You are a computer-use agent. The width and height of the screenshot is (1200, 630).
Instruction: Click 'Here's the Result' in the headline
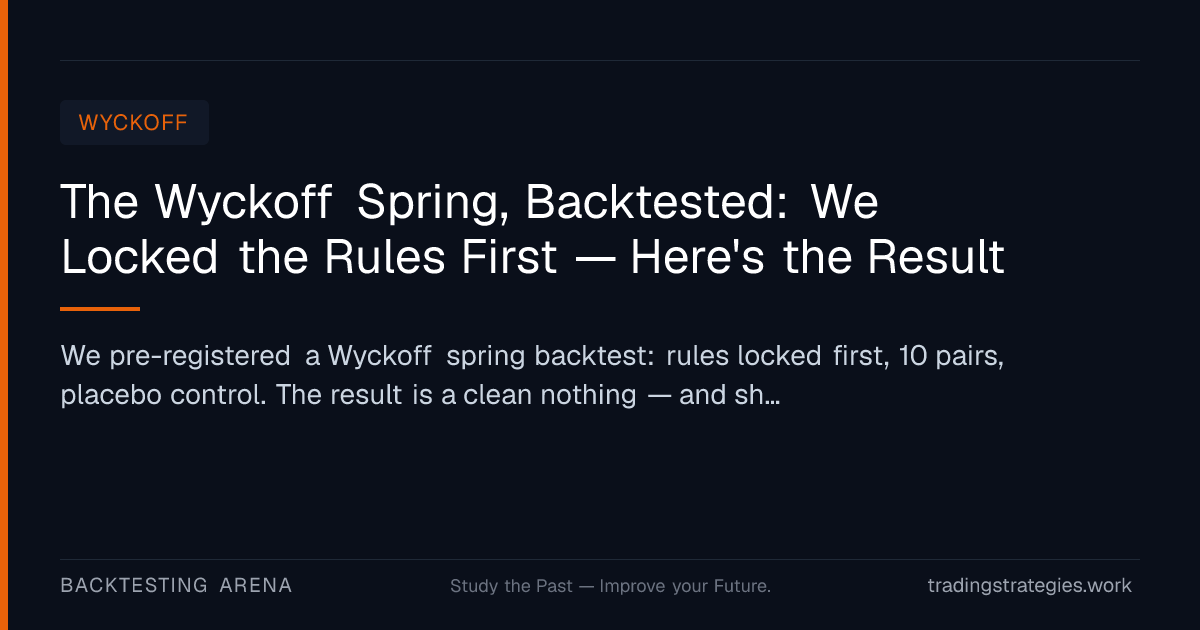click(817, 258)
